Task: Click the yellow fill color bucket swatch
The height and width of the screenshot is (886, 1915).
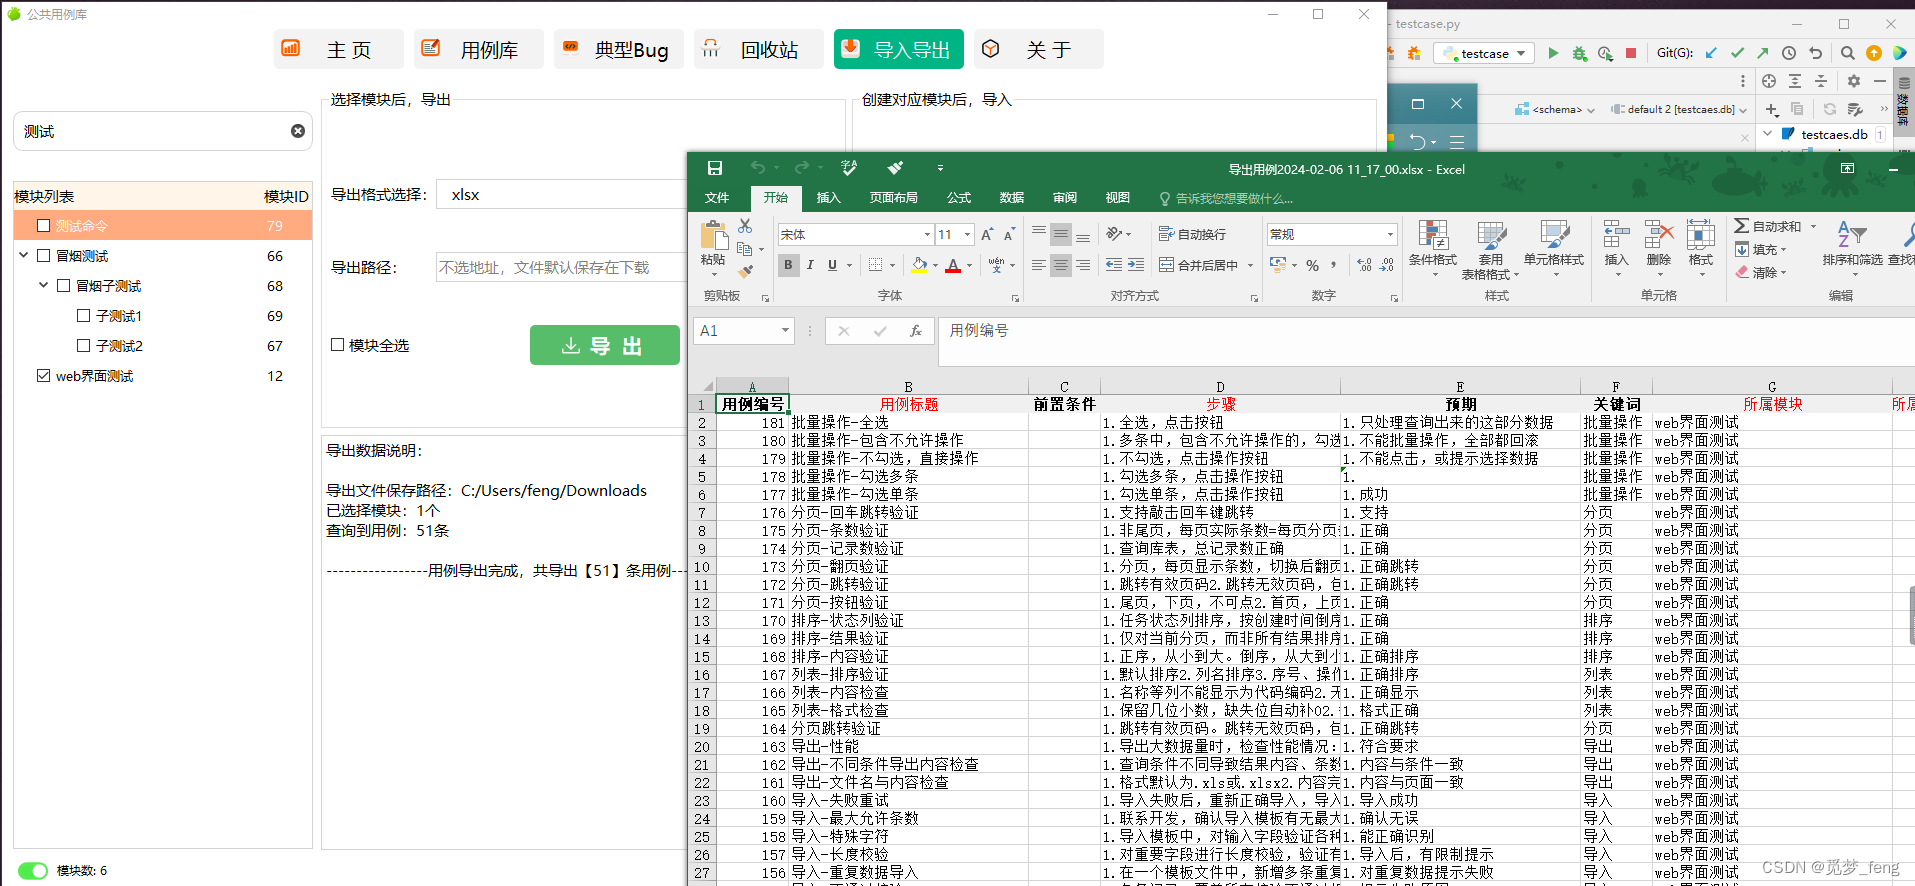Action: (919, 265)
